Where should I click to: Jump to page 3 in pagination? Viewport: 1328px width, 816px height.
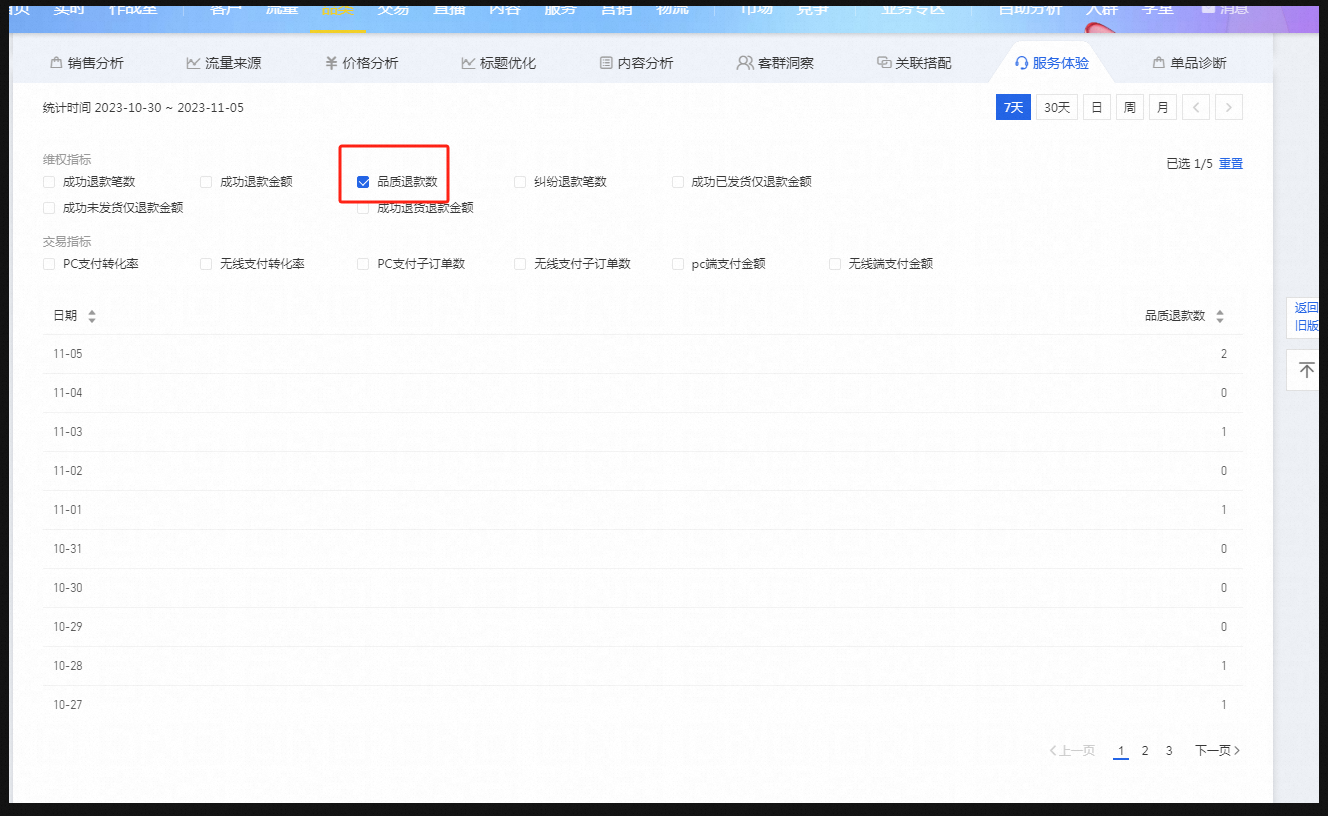tap(1169, 751)
